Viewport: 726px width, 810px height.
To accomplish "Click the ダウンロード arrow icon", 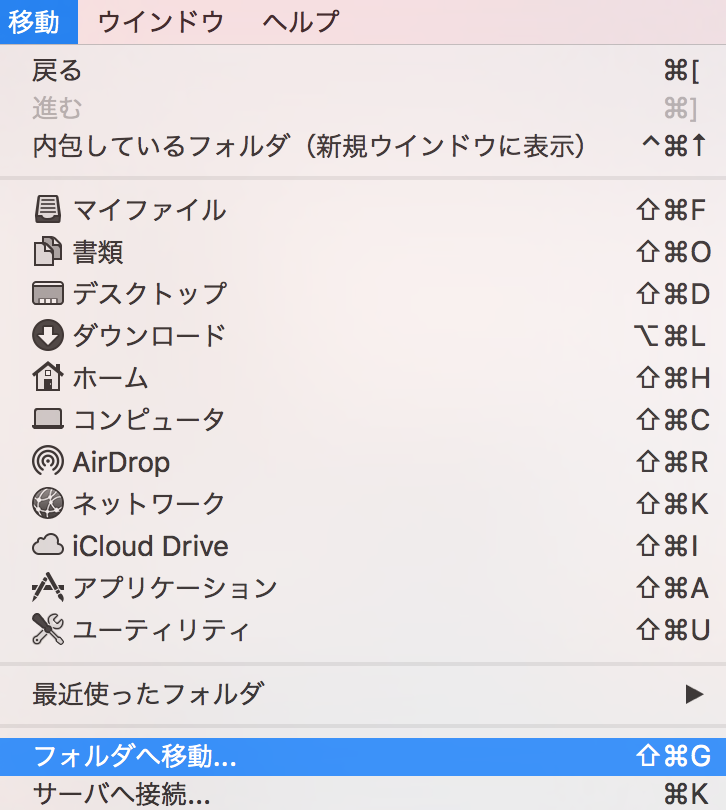I will coord(47,336).
